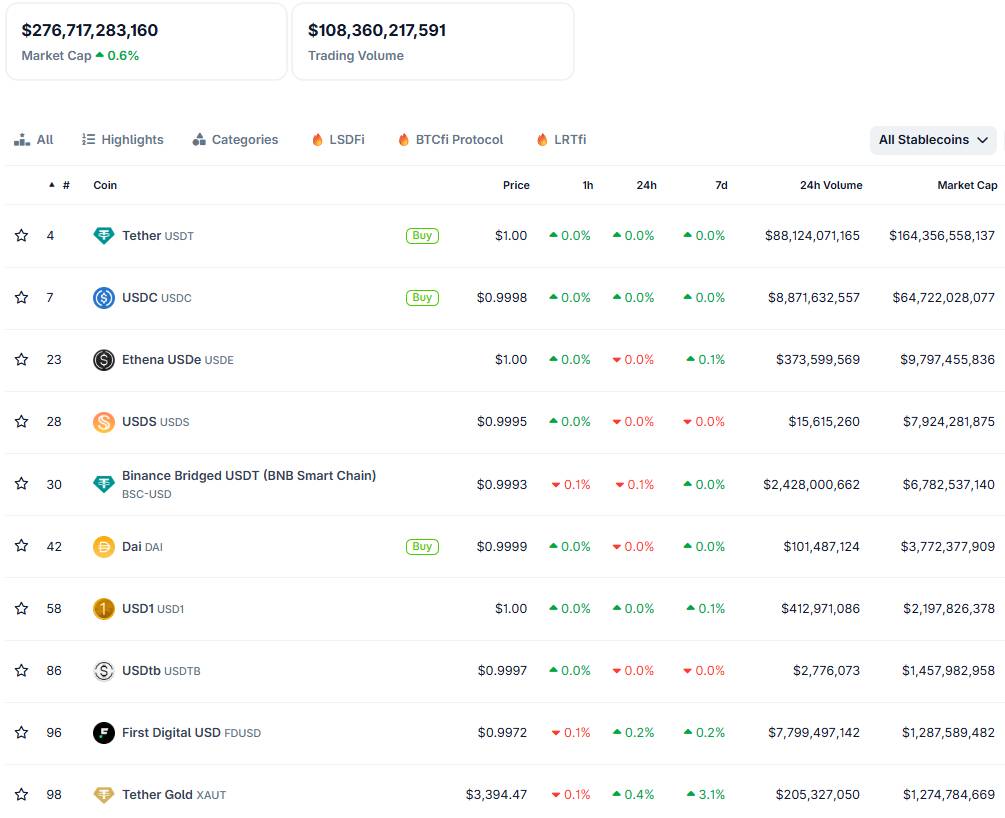Sort the table by Price column
This screenshot has width=1005, height=818.
coord(516,185)
